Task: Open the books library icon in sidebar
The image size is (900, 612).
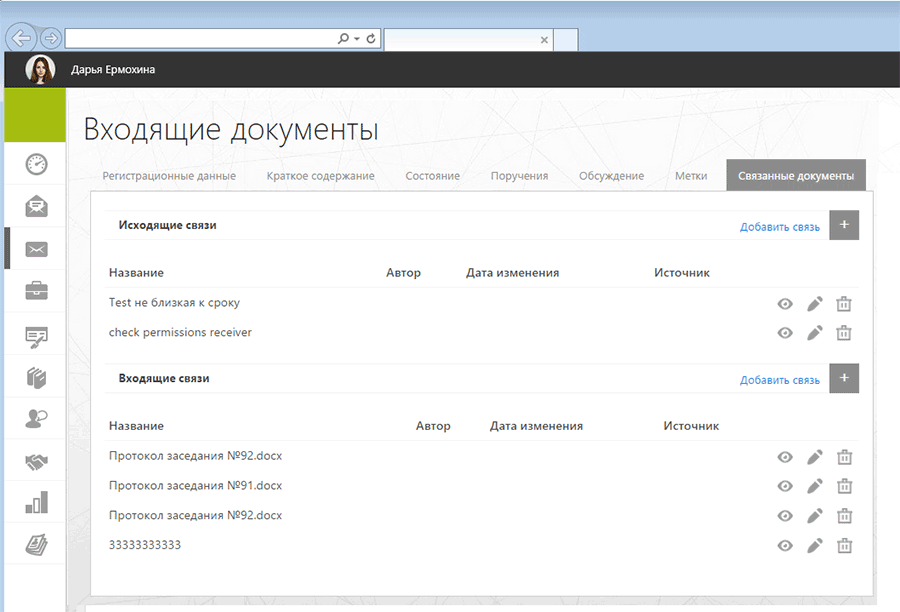Action: pyautogui.click(x=36, y=377)
